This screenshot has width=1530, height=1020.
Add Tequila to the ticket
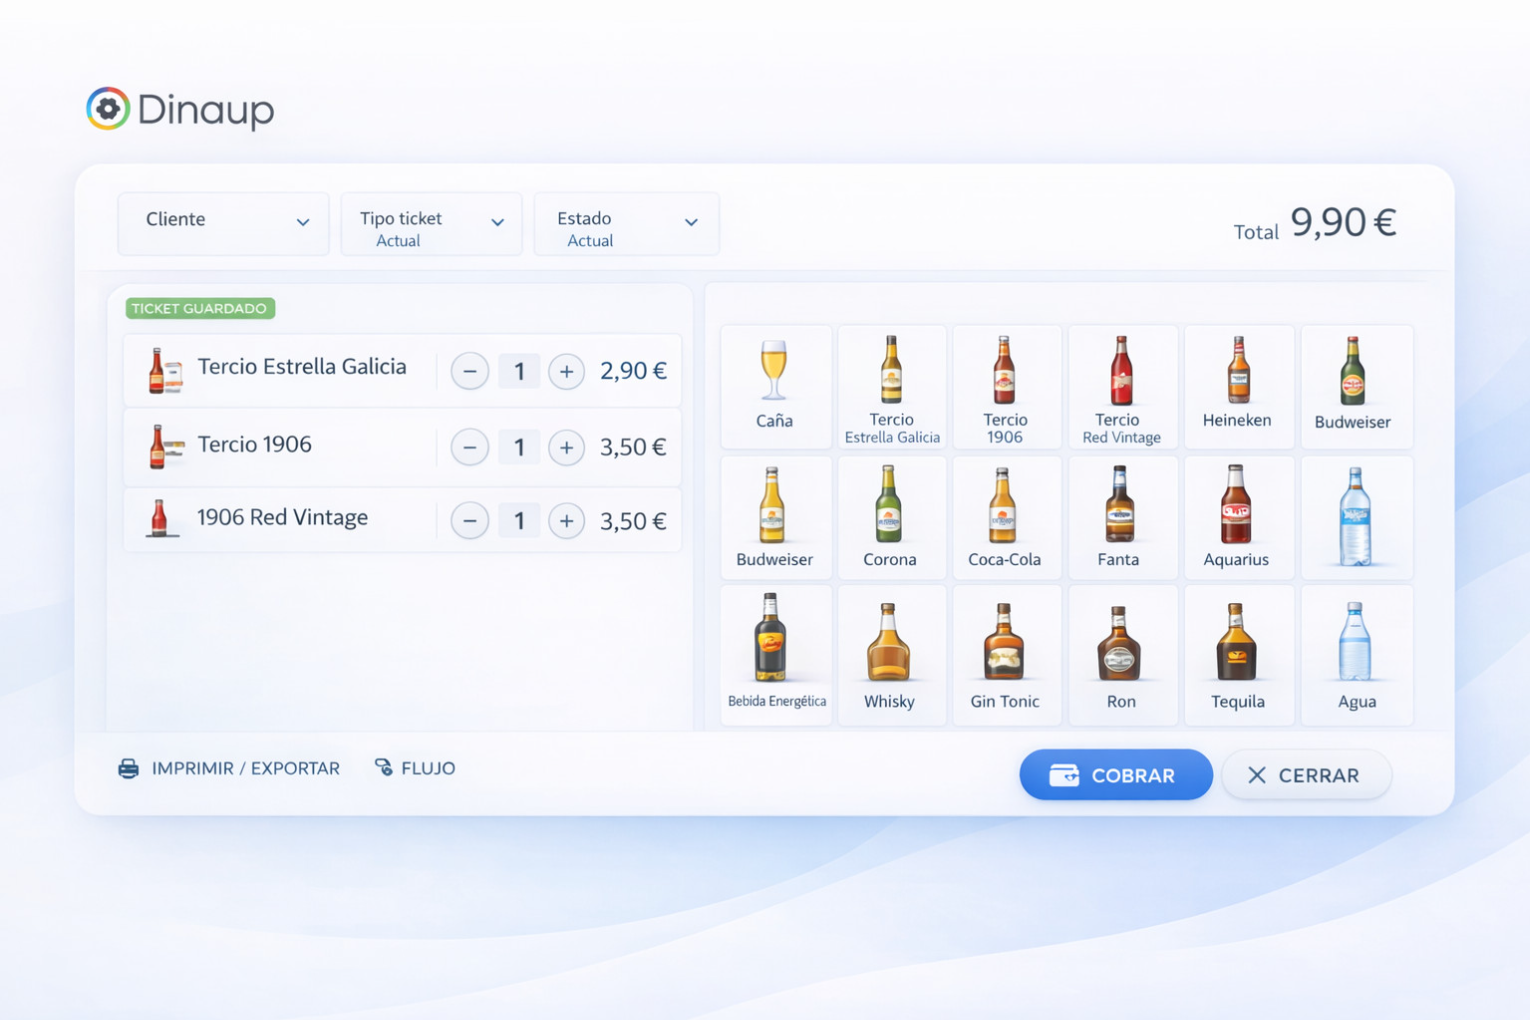pos(1237,655)
